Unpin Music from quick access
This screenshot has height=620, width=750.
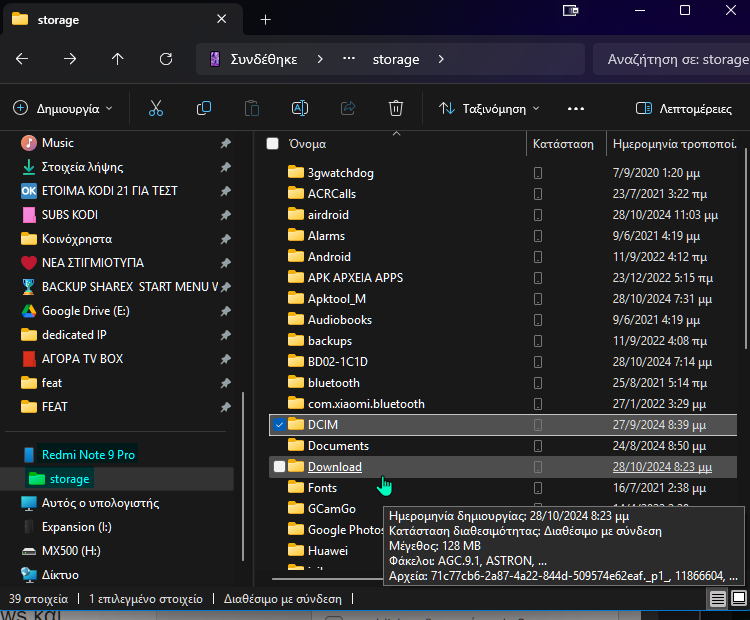[x=226, y=143]
